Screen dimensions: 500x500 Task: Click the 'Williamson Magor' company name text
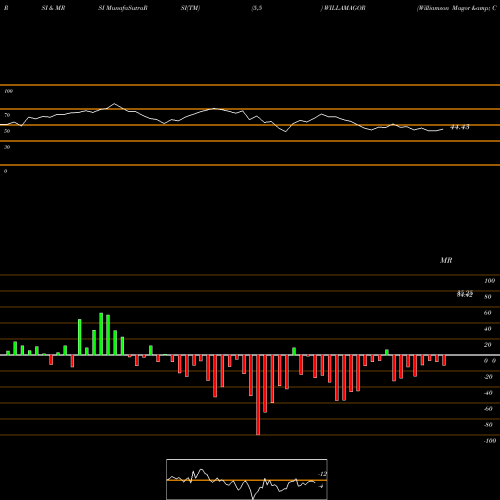[x=443, y=8]
